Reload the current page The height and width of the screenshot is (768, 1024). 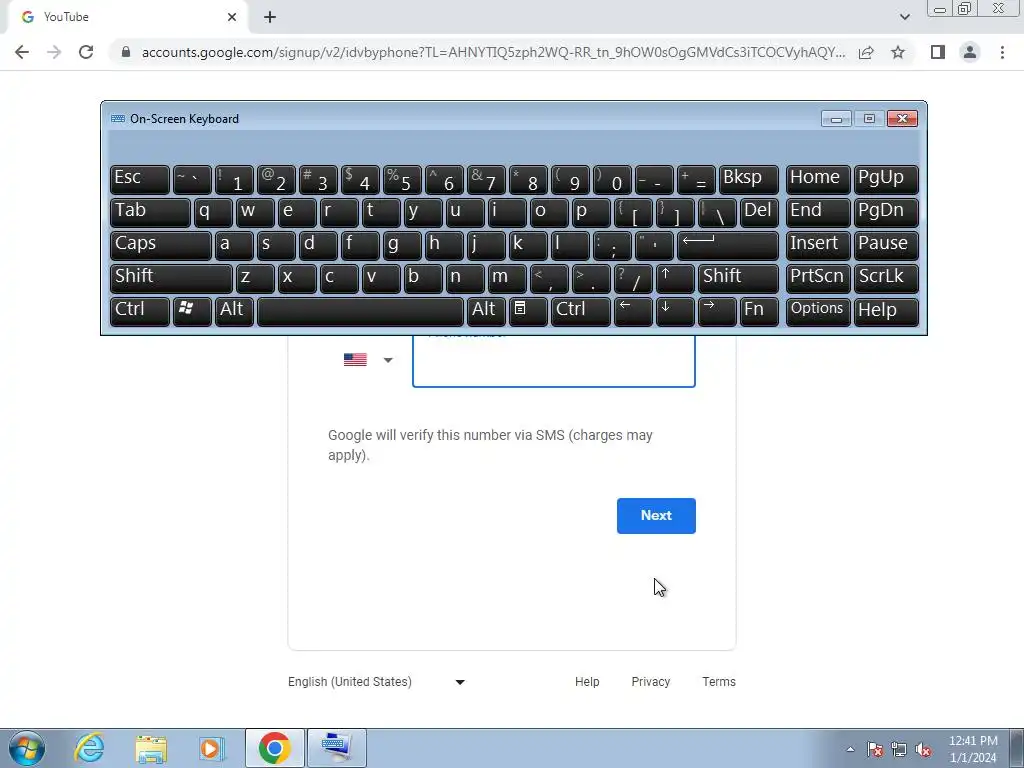[x=86, y=52]
